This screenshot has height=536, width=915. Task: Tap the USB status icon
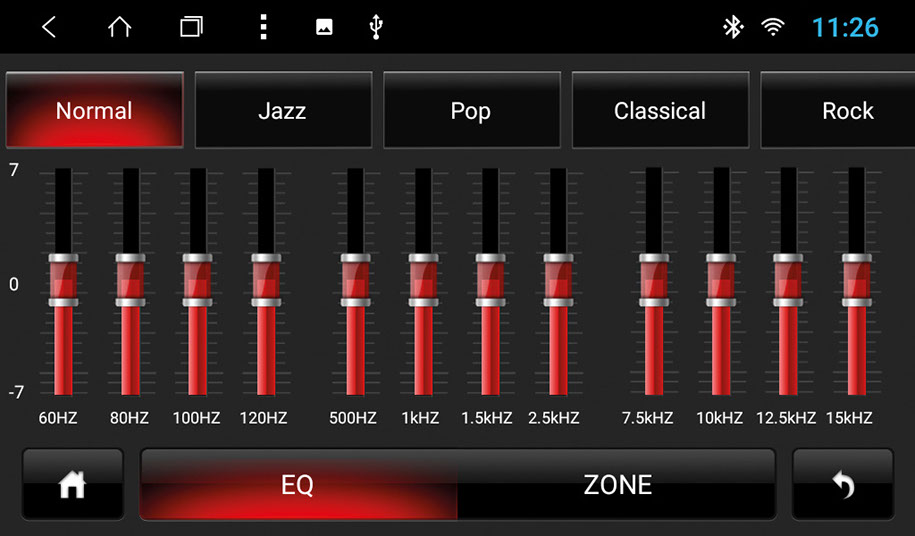point(376,27)
